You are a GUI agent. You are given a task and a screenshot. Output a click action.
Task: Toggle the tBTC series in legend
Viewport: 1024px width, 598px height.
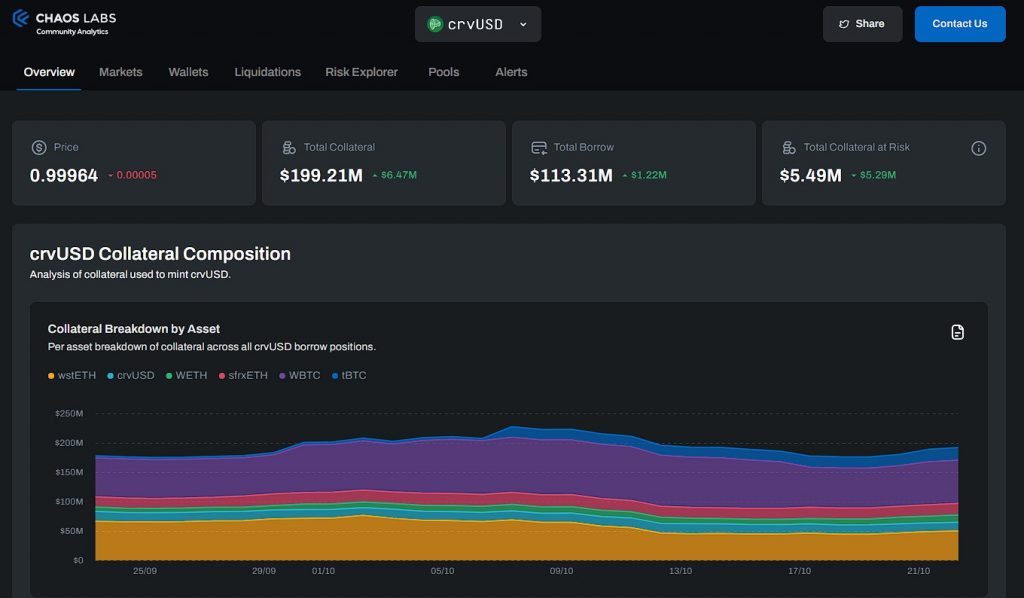point(349,375)
